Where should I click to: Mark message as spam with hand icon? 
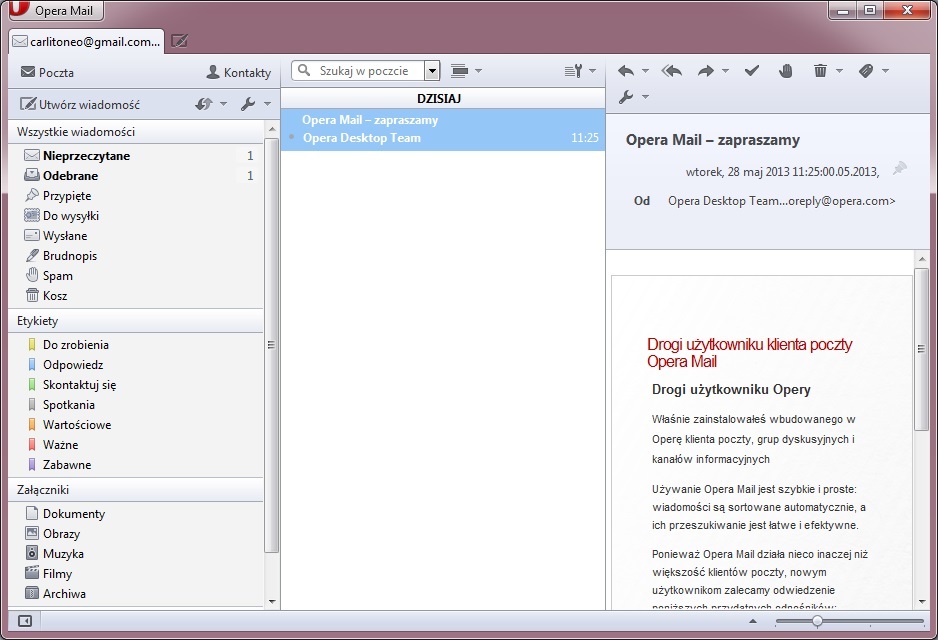(x=785, y=71)
